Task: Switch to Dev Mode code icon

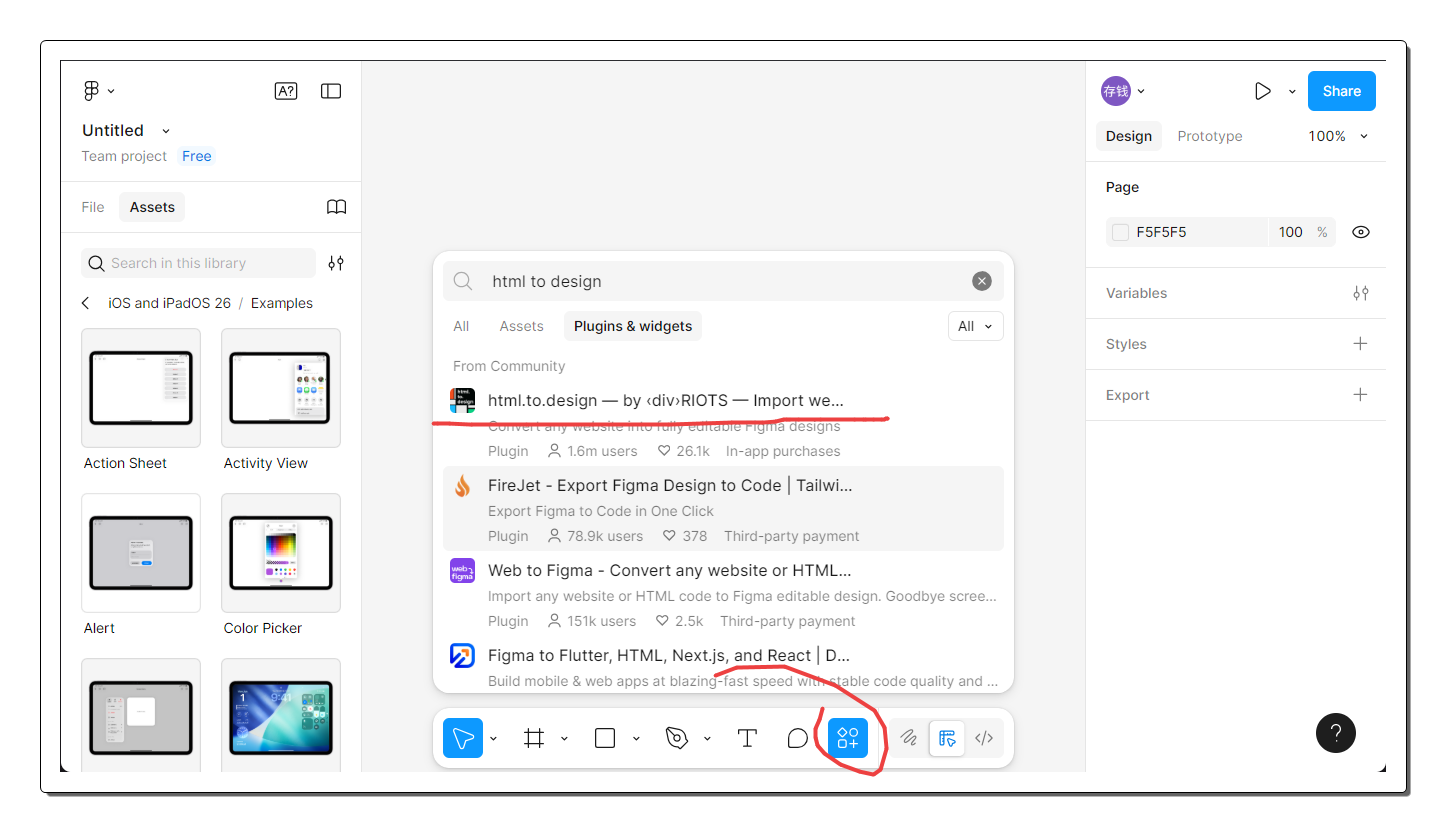Action: tap(984, 738)
